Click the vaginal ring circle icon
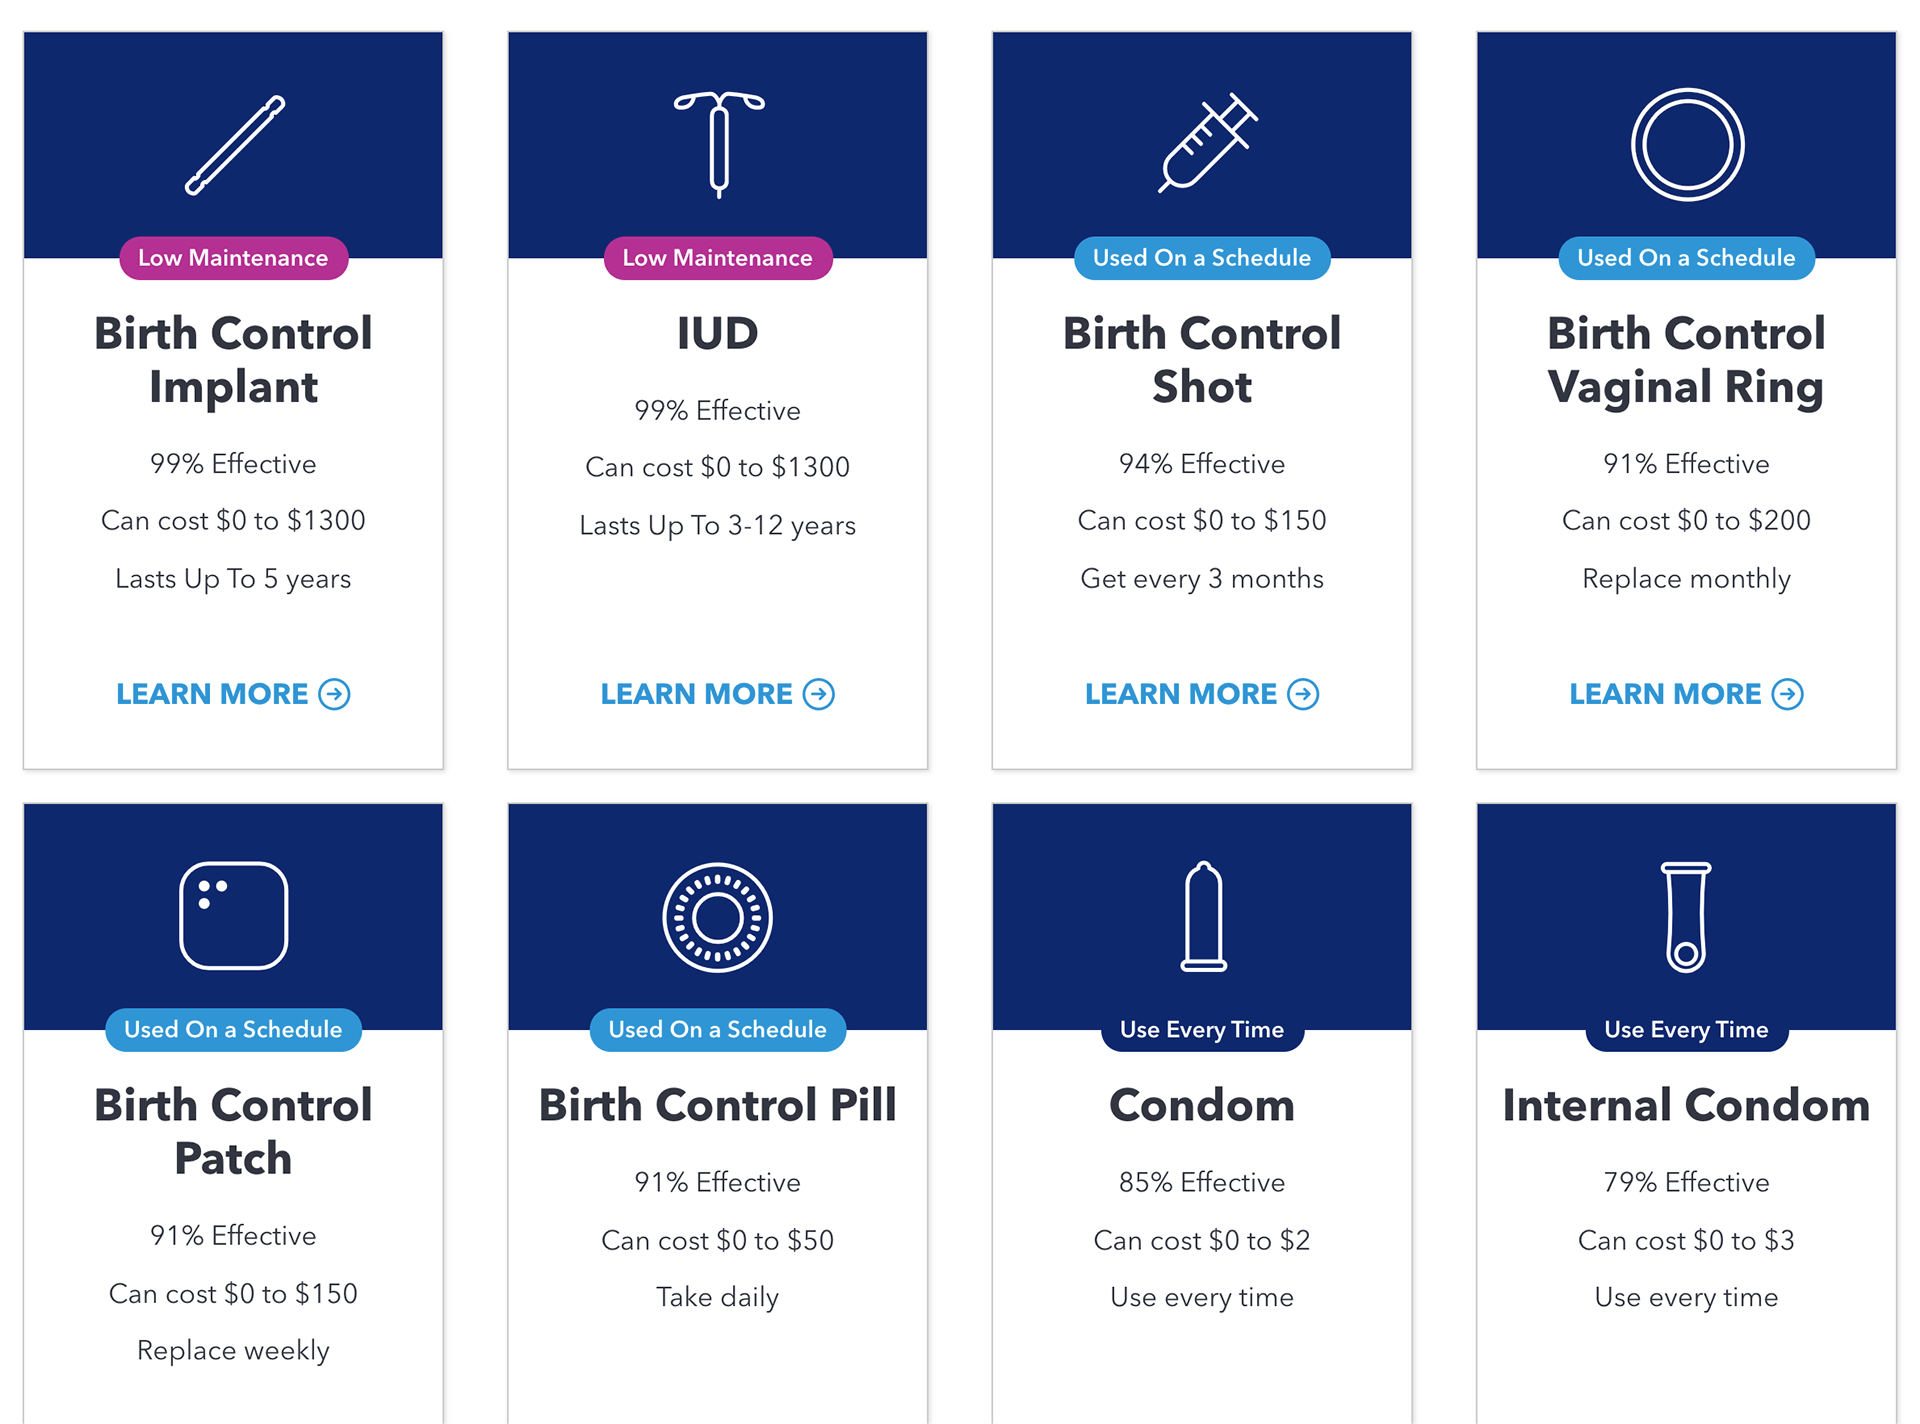1920x1424 pixels. pyautogui.click(x=1687, y=145)
